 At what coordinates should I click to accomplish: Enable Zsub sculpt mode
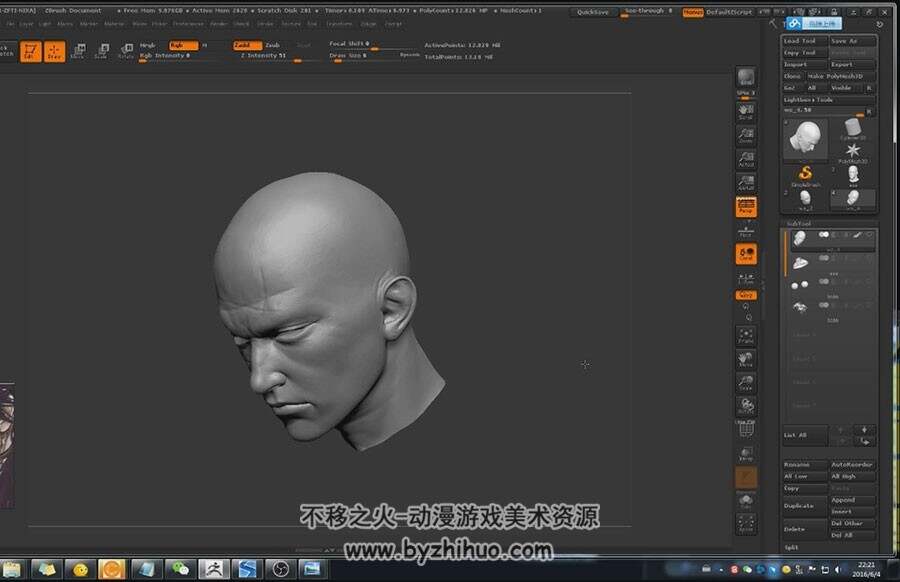(273, 45)
